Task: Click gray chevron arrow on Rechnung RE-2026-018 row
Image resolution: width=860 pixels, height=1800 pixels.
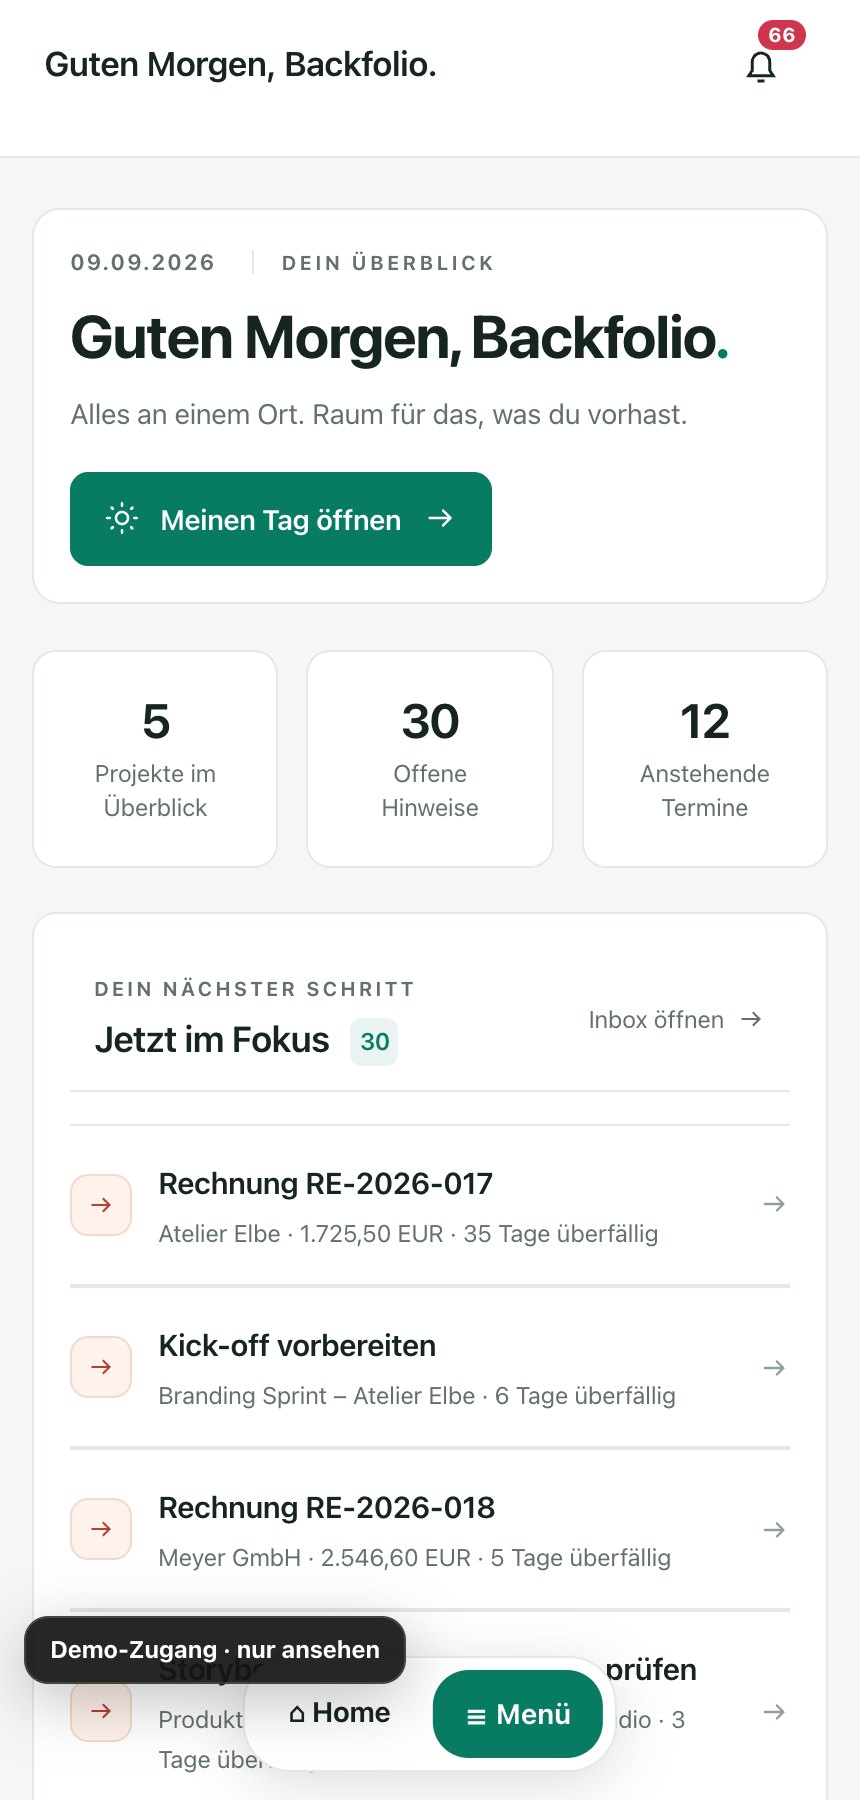Action: (x=774, y=1529)
